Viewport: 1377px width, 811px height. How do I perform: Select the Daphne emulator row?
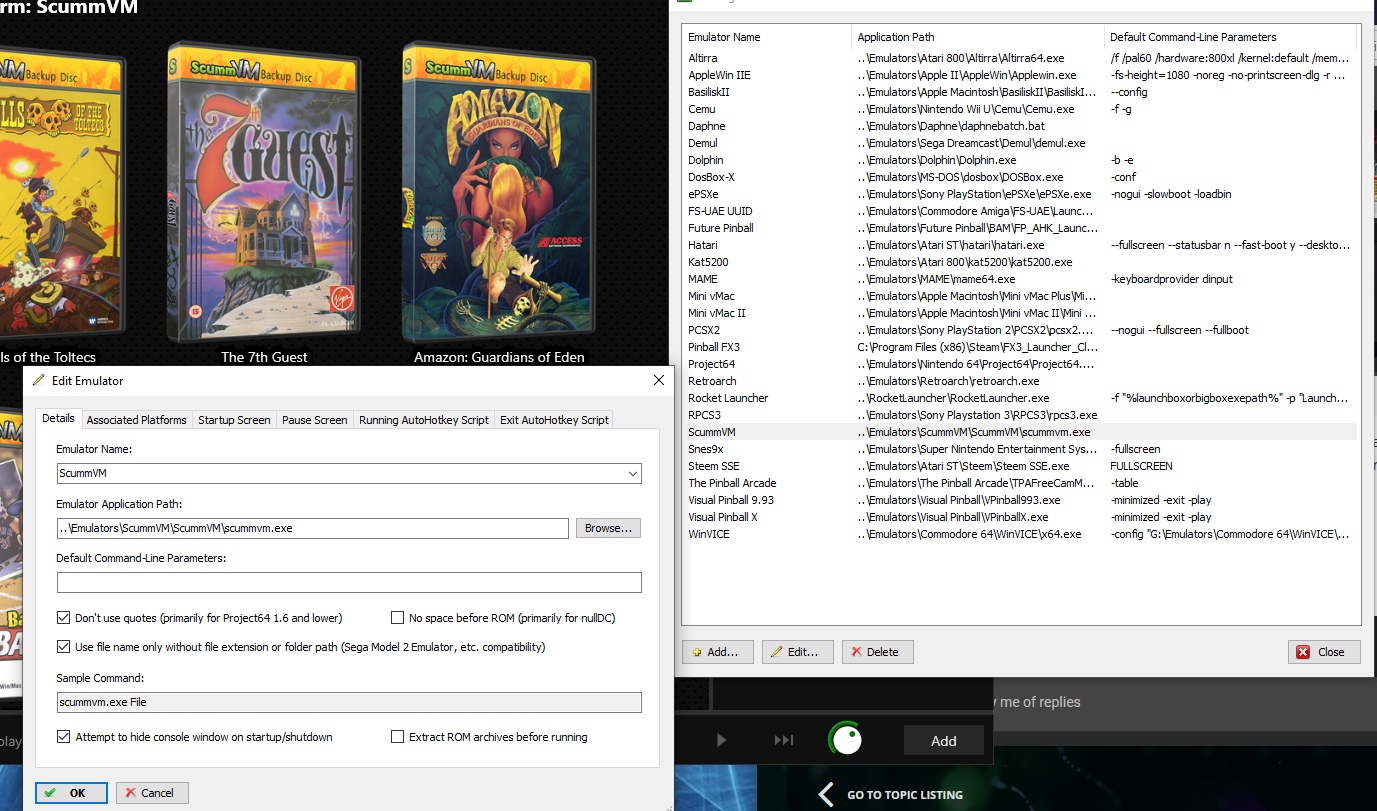pos(1020,126)
